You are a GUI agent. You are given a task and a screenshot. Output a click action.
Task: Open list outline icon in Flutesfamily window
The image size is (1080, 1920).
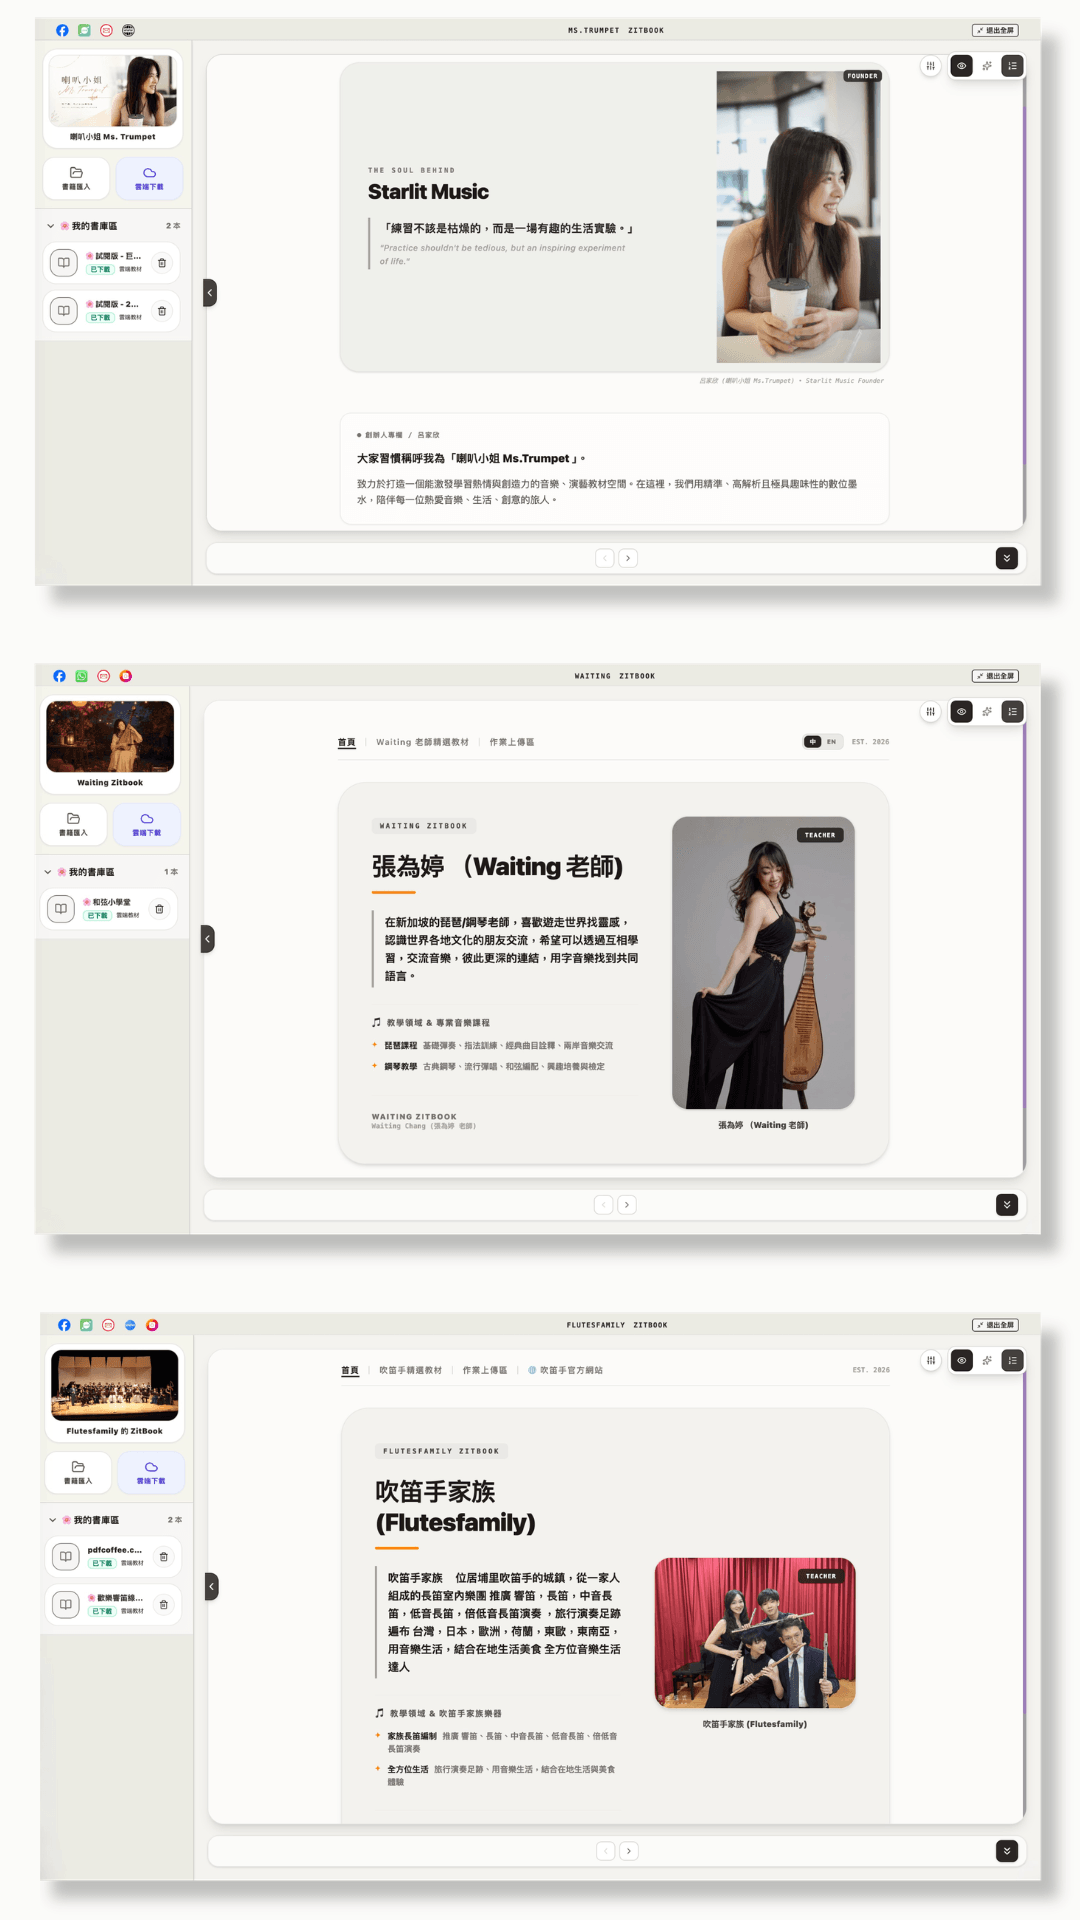point(1013,1360)
